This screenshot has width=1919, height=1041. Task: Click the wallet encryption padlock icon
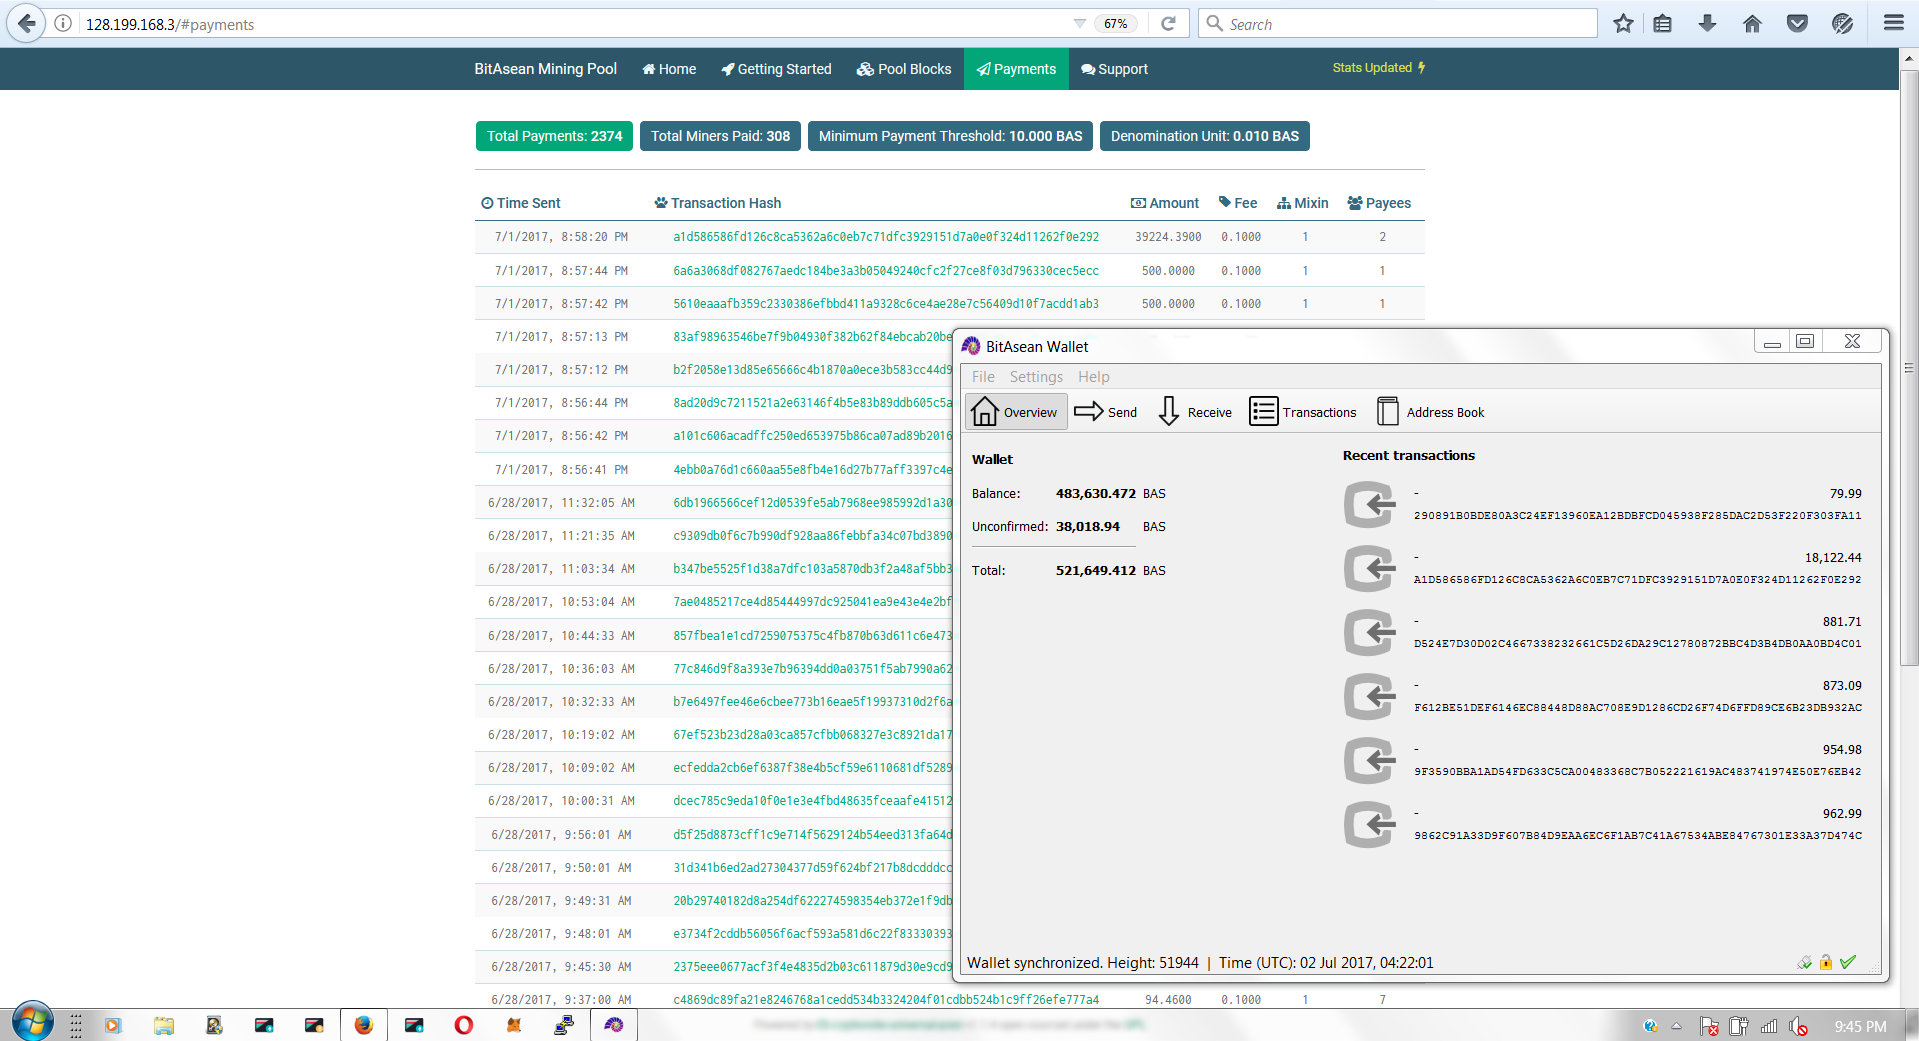[x=1825, y=962]
